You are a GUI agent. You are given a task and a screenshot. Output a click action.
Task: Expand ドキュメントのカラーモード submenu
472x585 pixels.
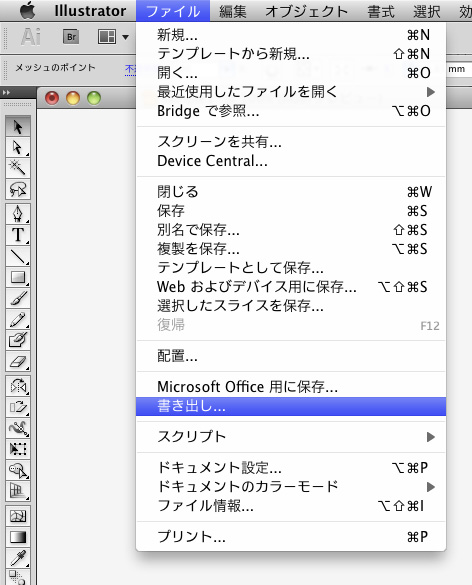click(291, 487)
